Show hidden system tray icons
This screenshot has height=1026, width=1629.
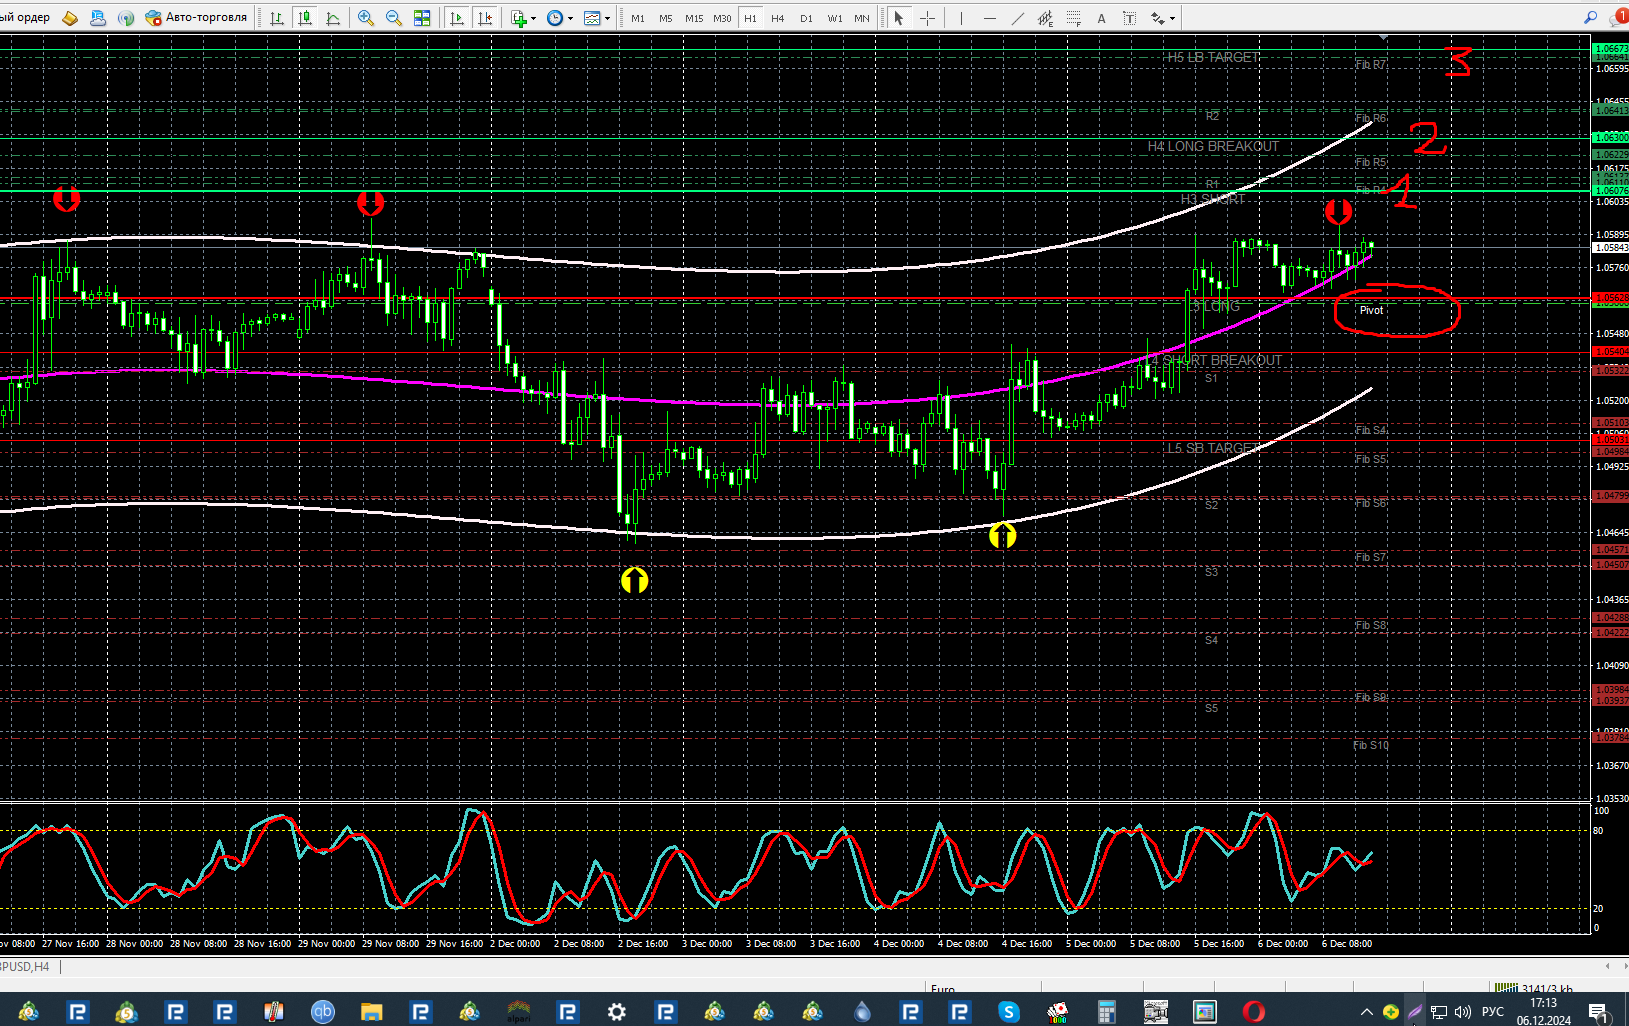tap(1366, 1012)
